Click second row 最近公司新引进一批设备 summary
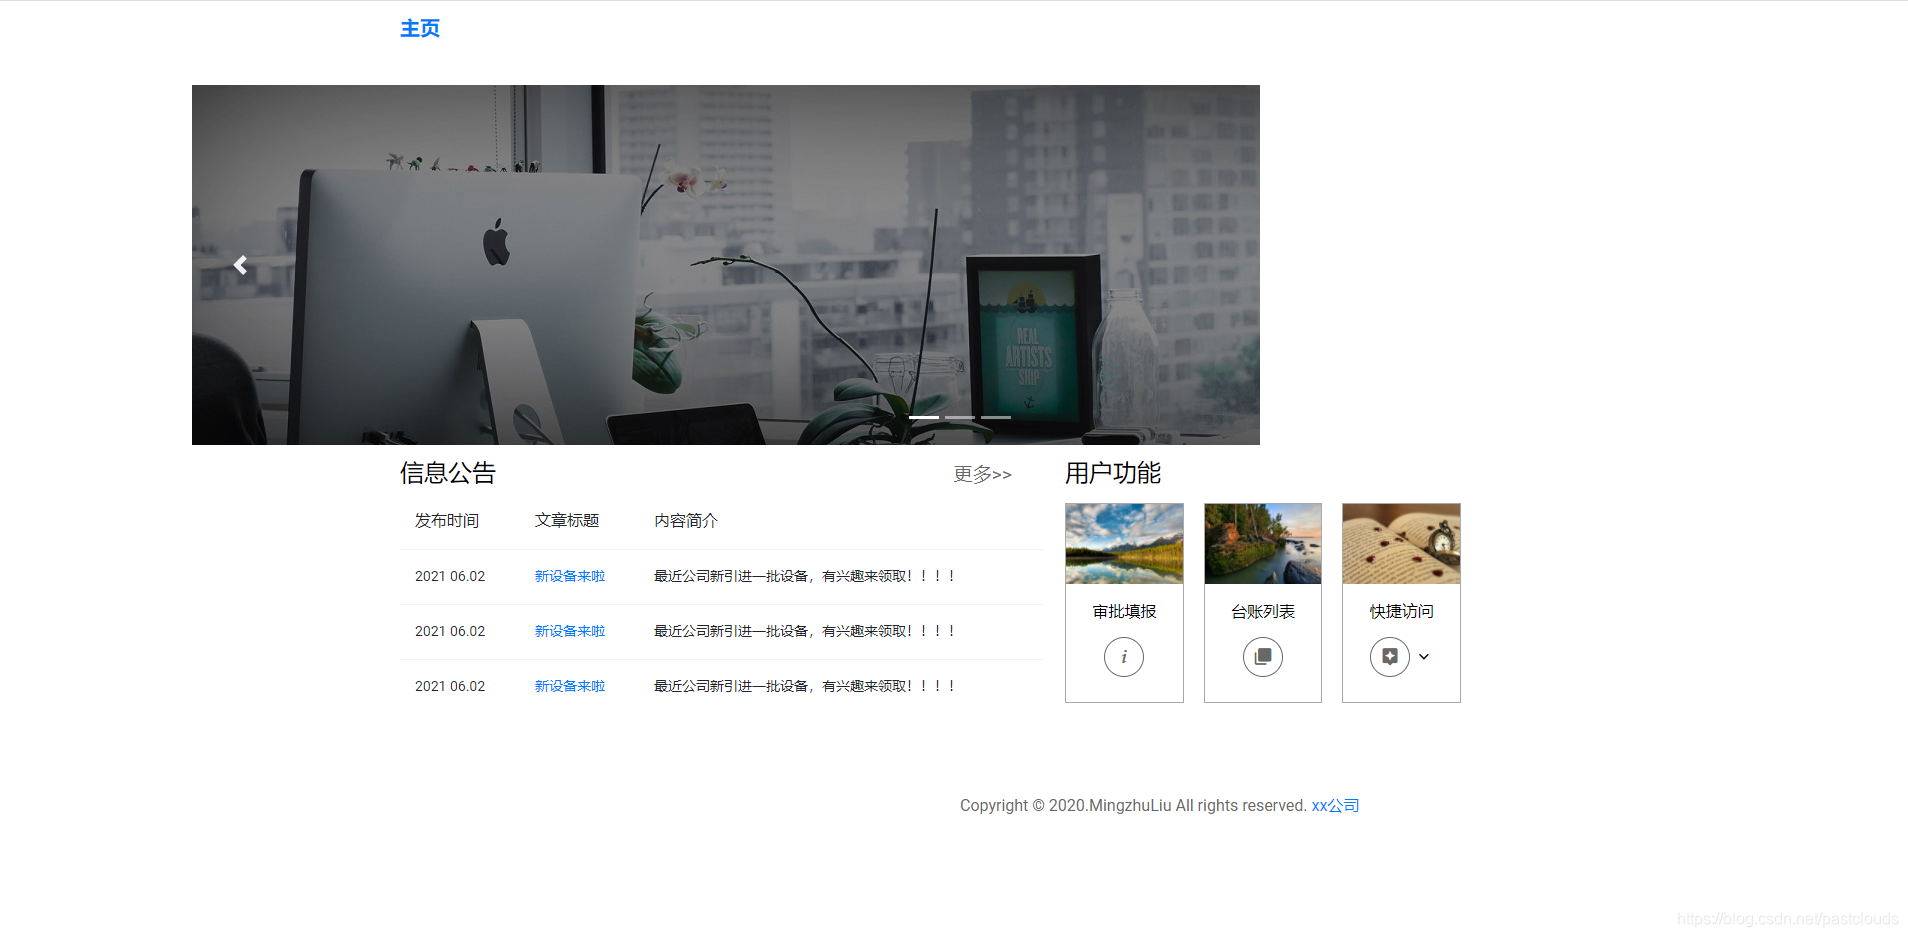The height and width of the screenshot is (937, 1908). [x=805, y=631]
